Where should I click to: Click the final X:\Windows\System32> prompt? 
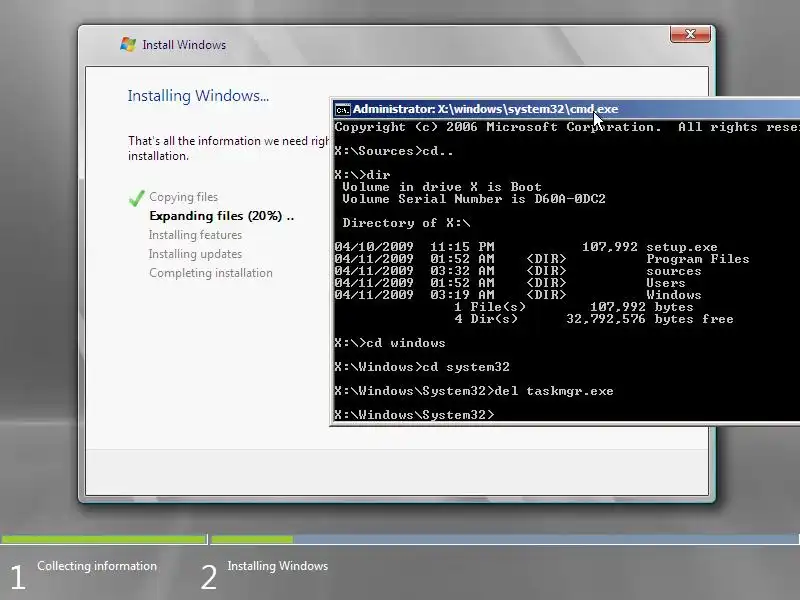pos(414,414)
